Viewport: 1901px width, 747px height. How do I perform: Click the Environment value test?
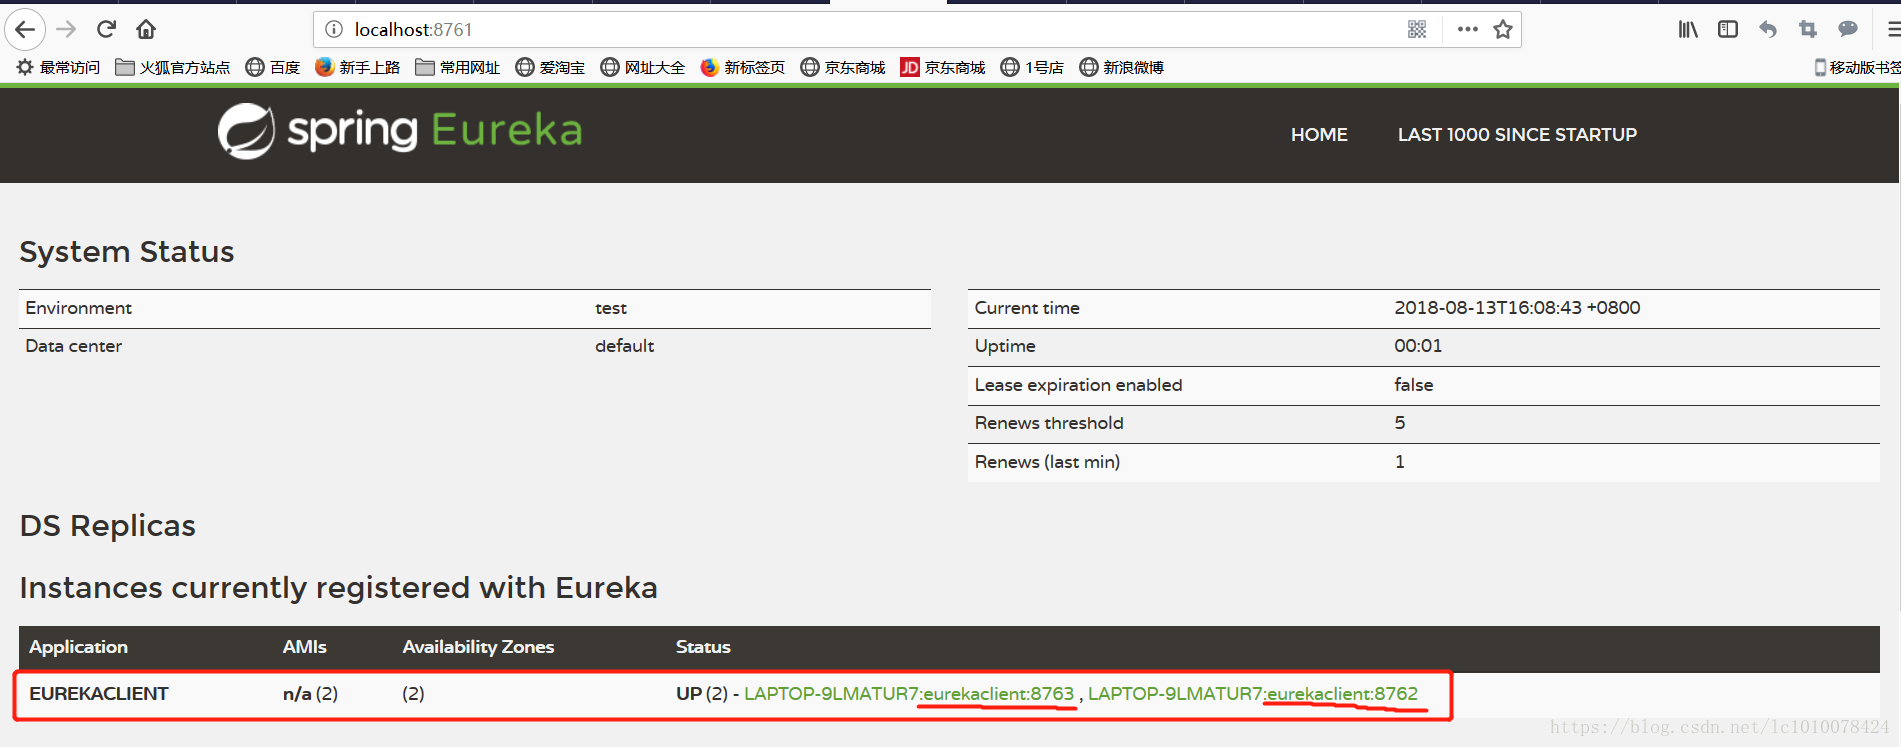click(x=611, y=308)
